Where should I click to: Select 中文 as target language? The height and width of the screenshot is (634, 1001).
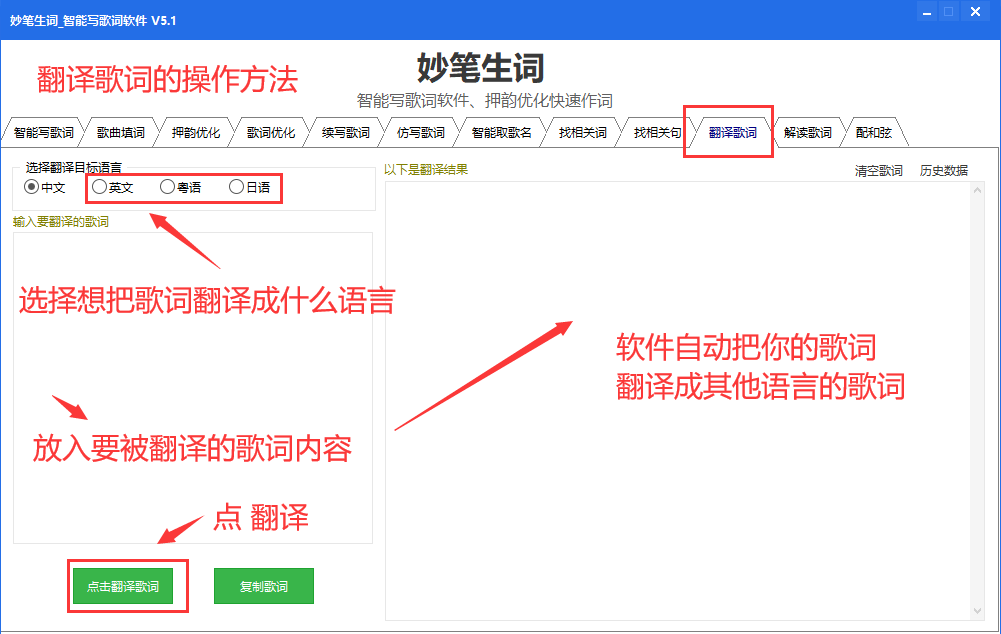tap(45, 187)
